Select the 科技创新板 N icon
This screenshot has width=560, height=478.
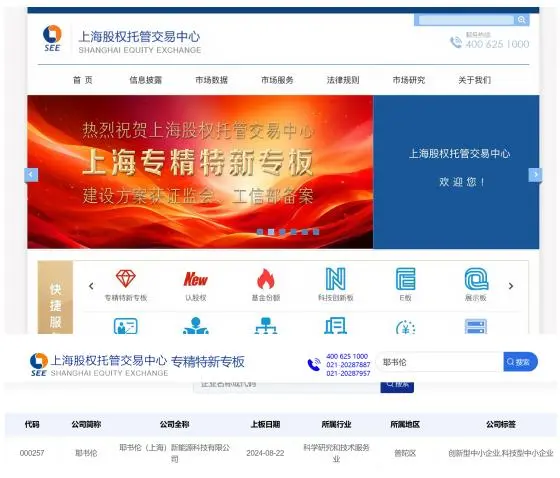tap(336, 279)
